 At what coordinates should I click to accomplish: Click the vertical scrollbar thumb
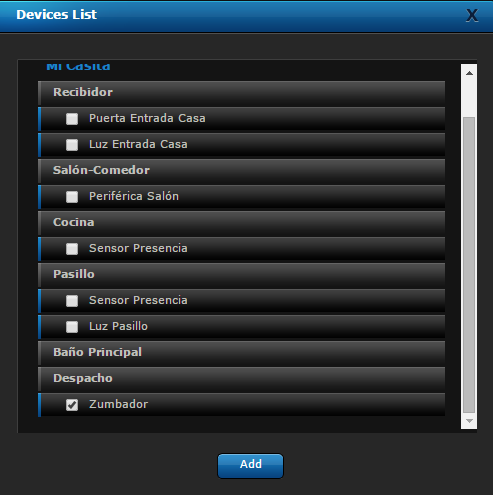[469, 265]
